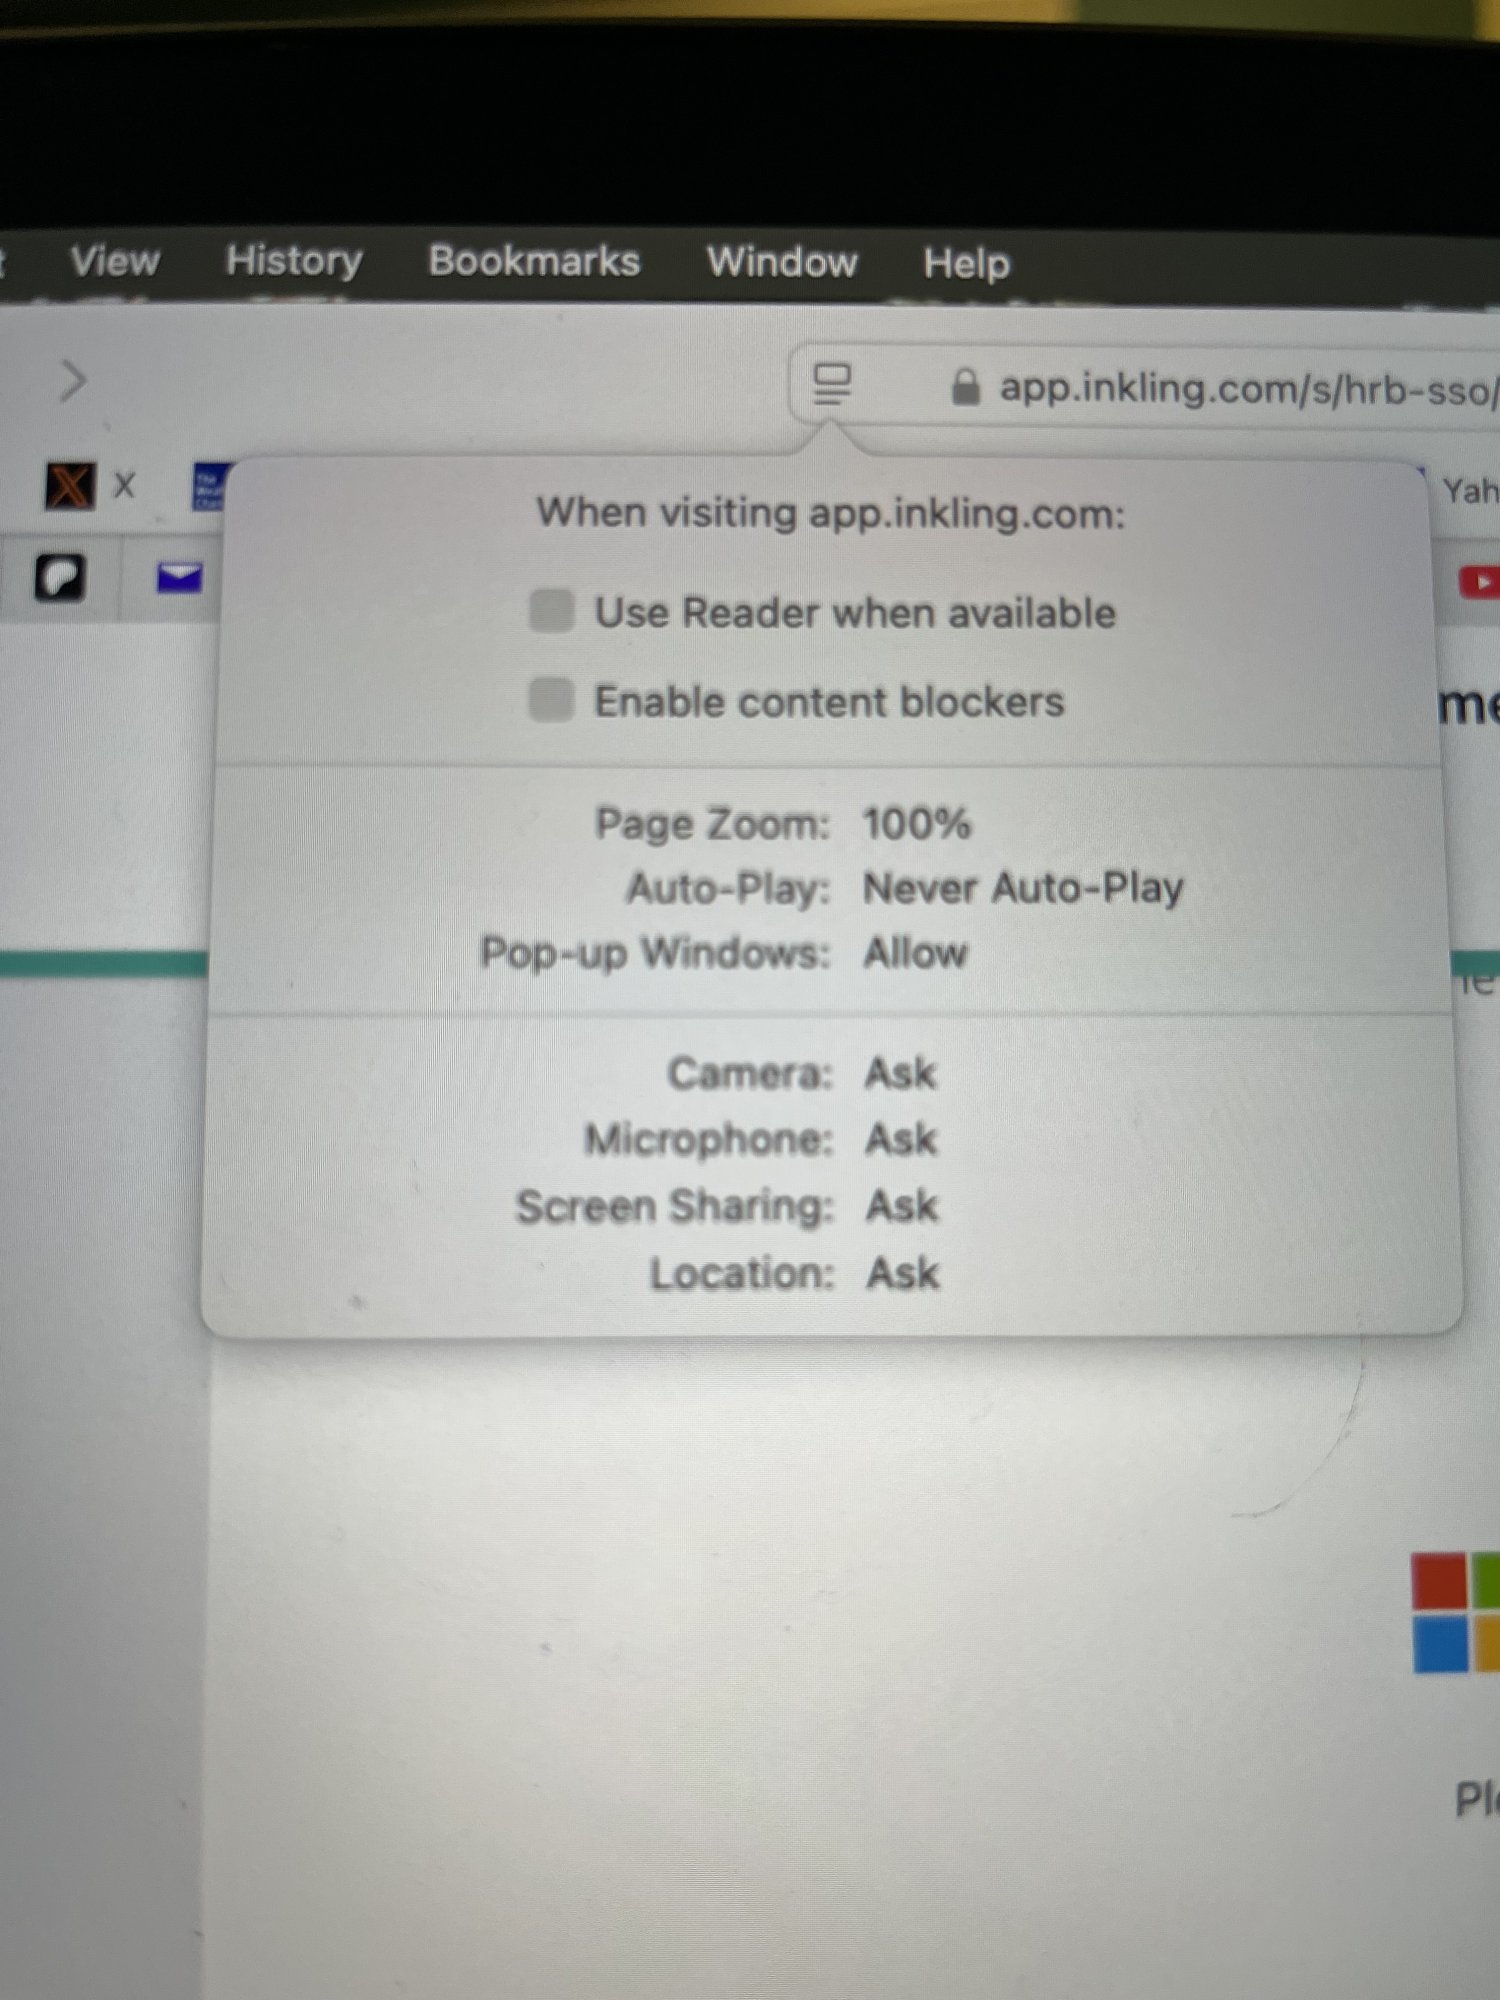Open the Camera Ask dropdown
The image size is (1500, 2000).
pos(900,1073)
